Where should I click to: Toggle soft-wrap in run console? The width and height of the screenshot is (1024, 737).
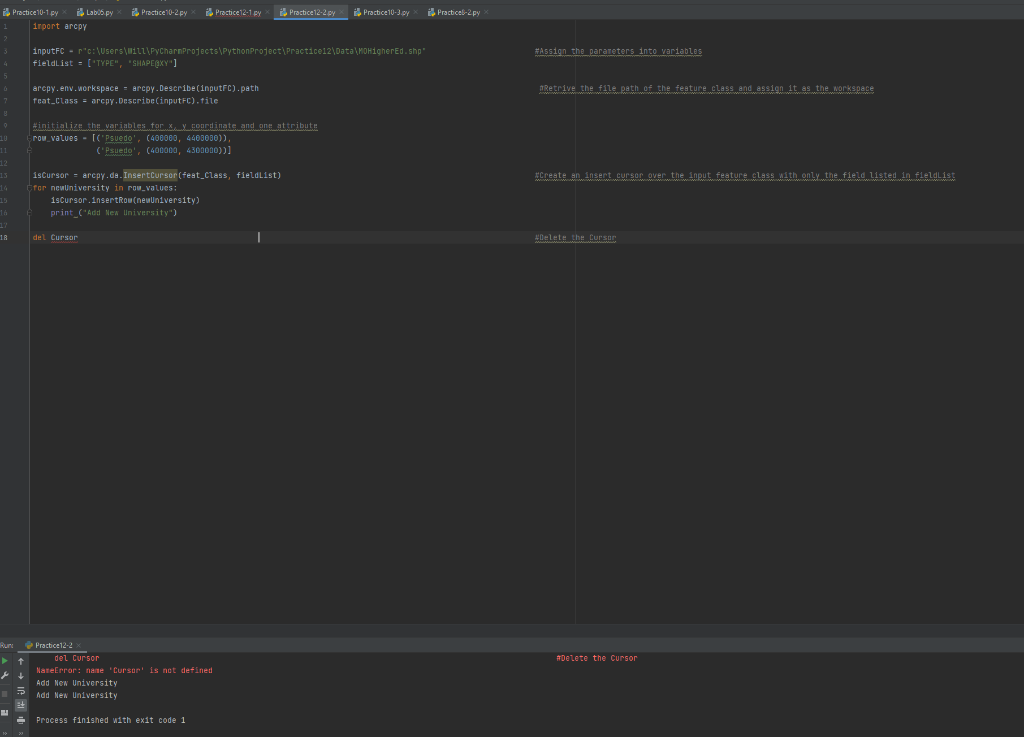point(21,691)
